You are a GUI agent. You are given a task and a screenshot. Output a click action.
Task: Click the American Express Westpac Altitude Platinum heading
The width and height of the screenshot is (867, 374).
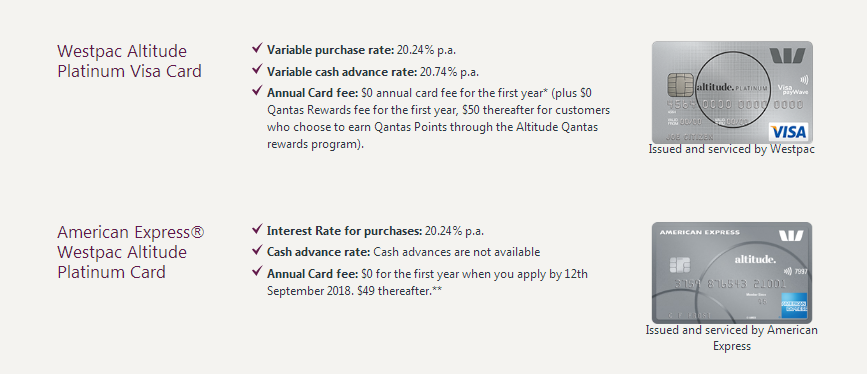pos(131,252)
